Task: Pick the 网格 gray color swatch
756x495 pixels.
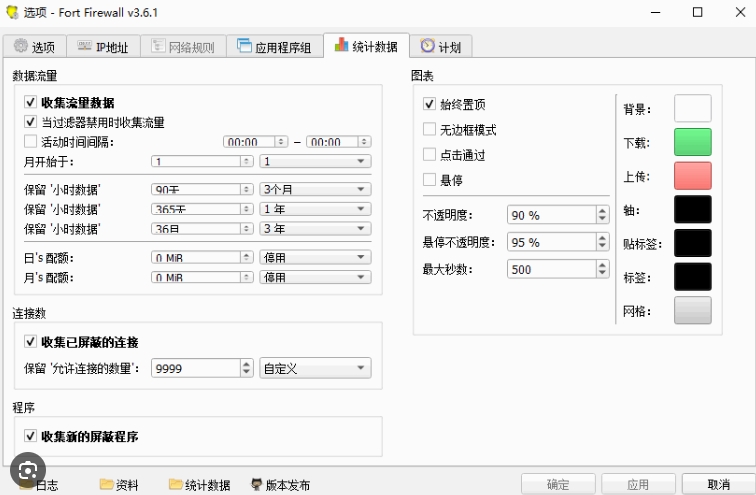Action: click(x=692, y=310)
